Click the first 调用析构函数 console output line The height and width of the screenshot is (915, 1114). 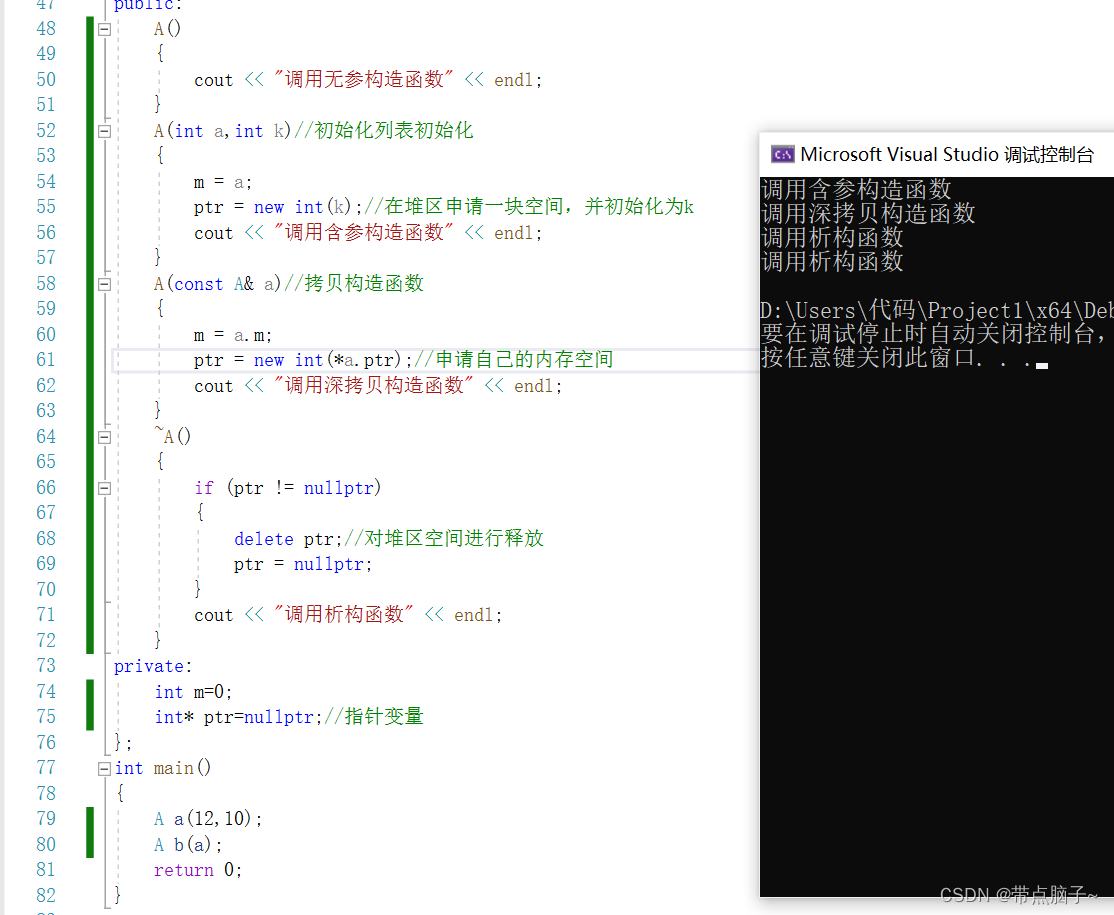pos(832,237)
